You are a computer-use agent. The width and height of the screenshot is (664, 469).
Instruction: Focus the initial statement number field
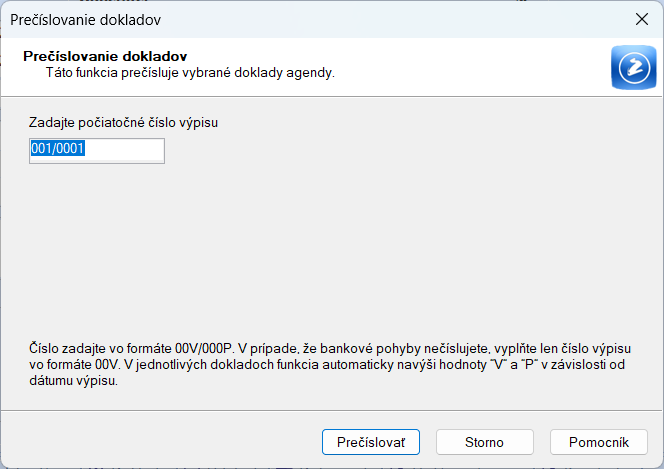tap(97, 150)
